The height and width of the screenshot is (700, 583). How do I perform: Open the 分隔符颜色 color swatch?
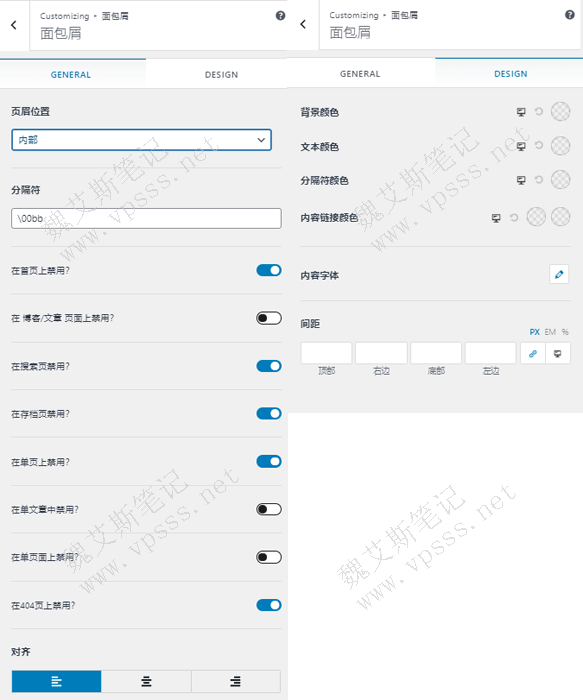(560, 179)
